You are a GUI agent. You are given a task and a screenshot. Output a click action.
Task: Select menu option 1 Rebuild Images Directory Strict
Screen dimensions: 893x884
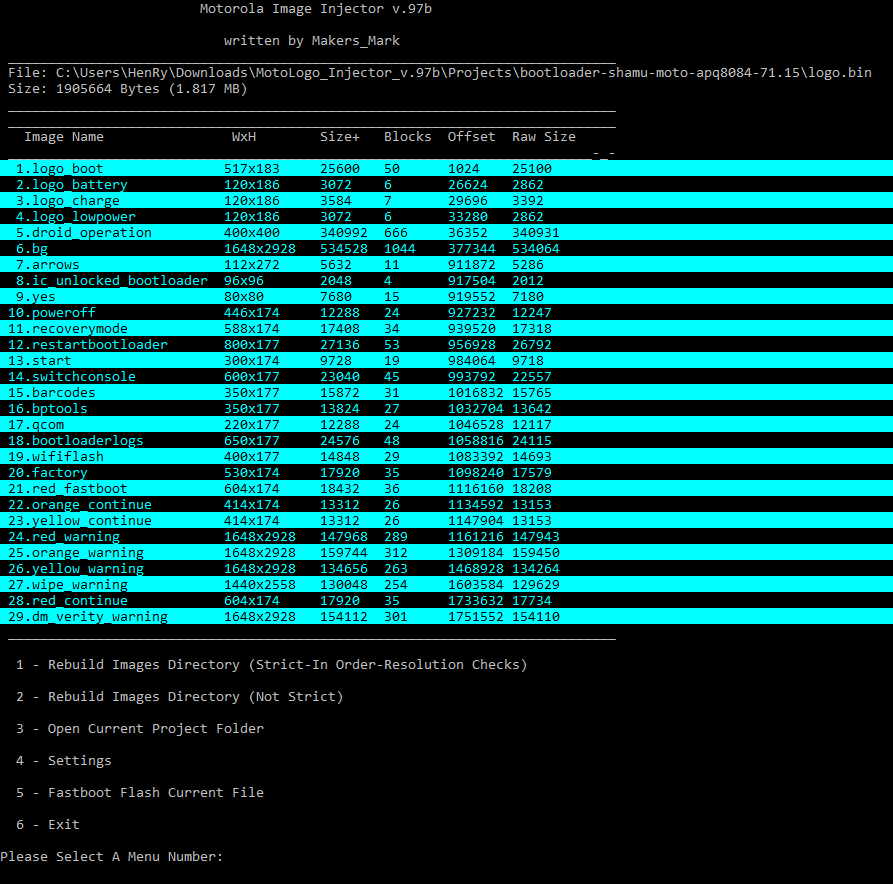[271, 665]
